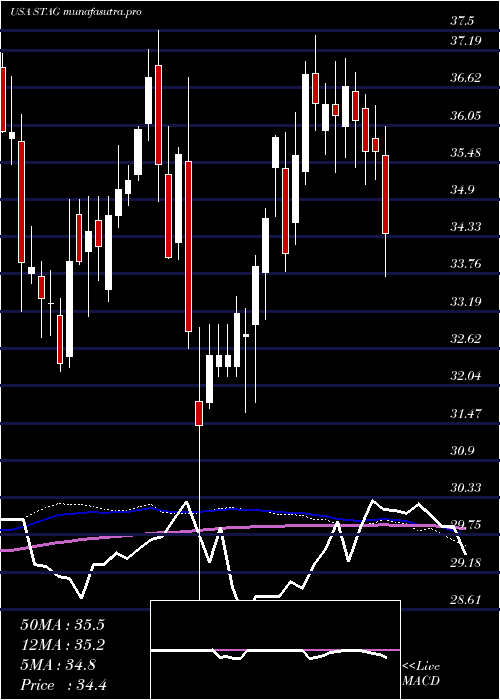Click inside the MACD inset chart

click(275, 650)
